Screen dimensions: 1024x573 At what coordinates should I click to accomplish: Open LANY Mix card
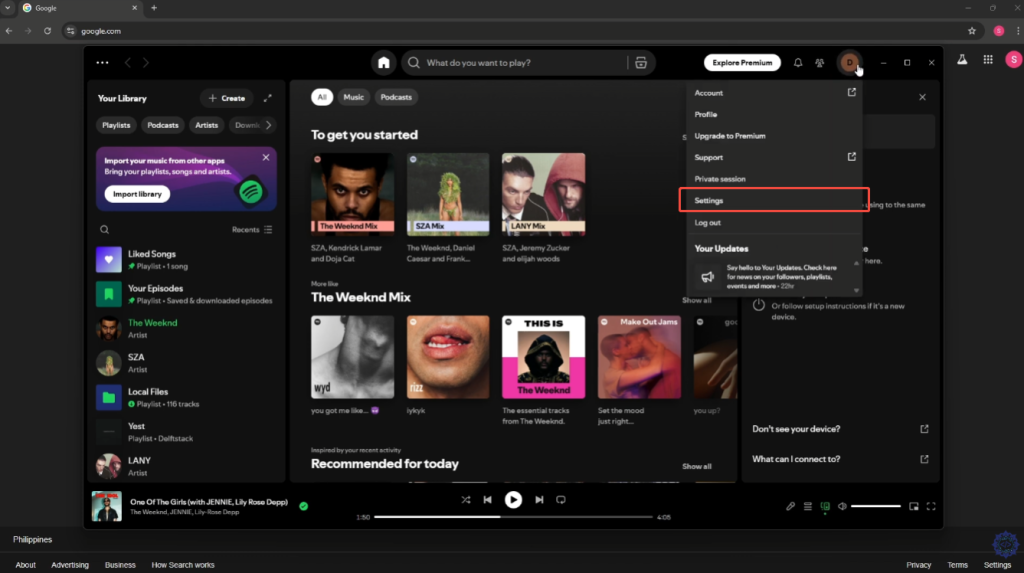[543, 208]
